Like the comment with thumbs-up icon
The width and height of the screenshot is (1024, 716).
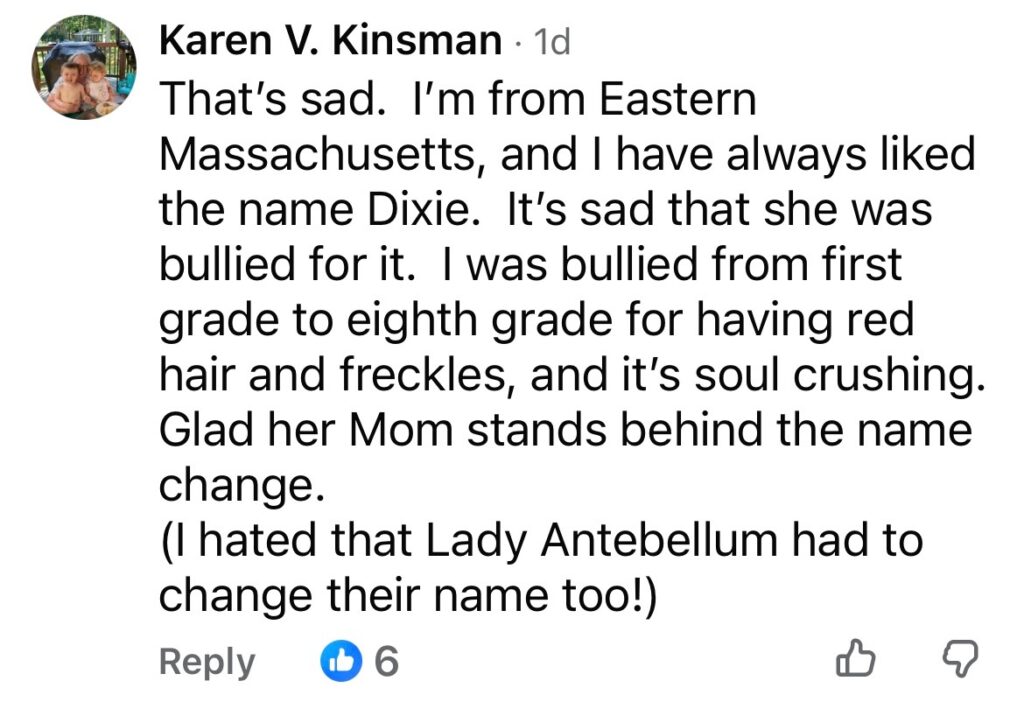[853, 660]
